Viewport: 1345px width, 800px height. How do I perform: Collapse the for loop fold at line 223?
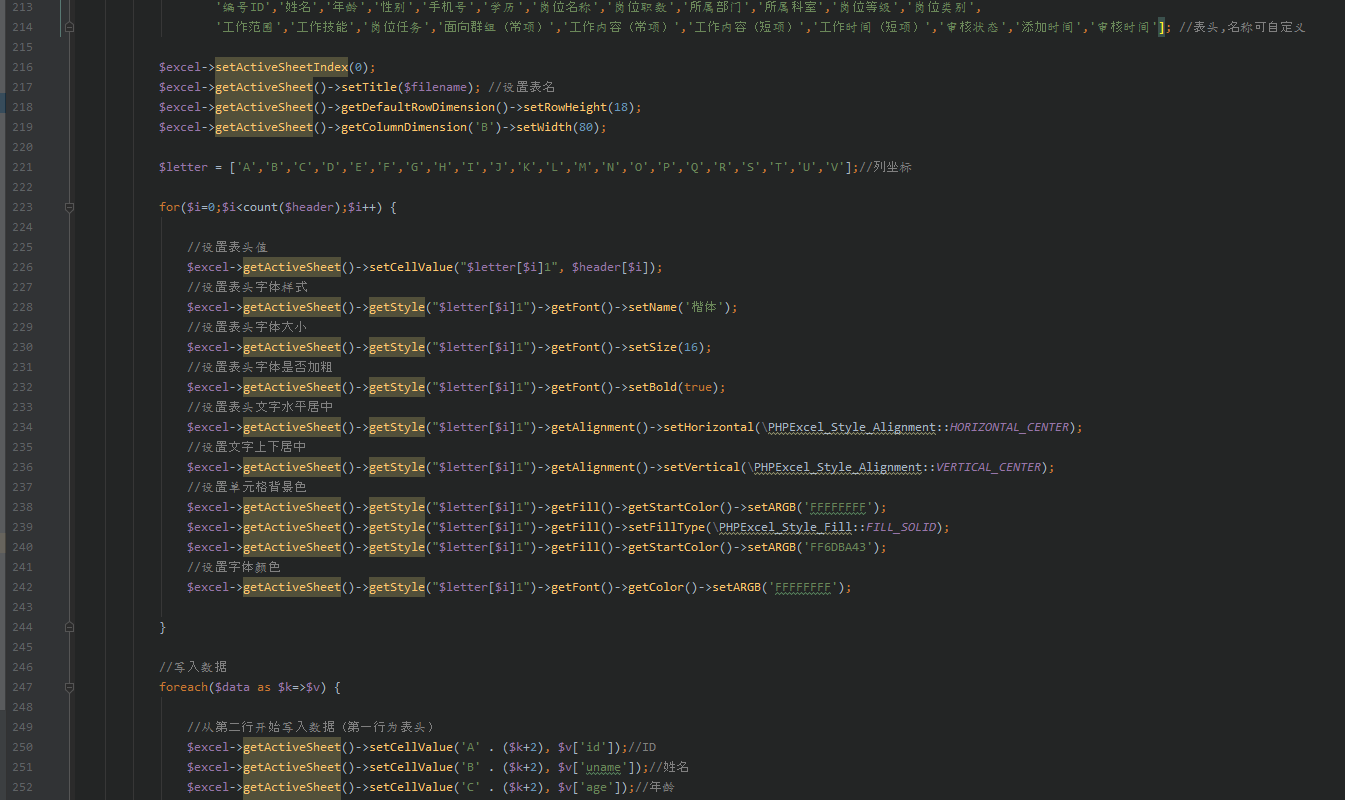(x=70, y=207)
